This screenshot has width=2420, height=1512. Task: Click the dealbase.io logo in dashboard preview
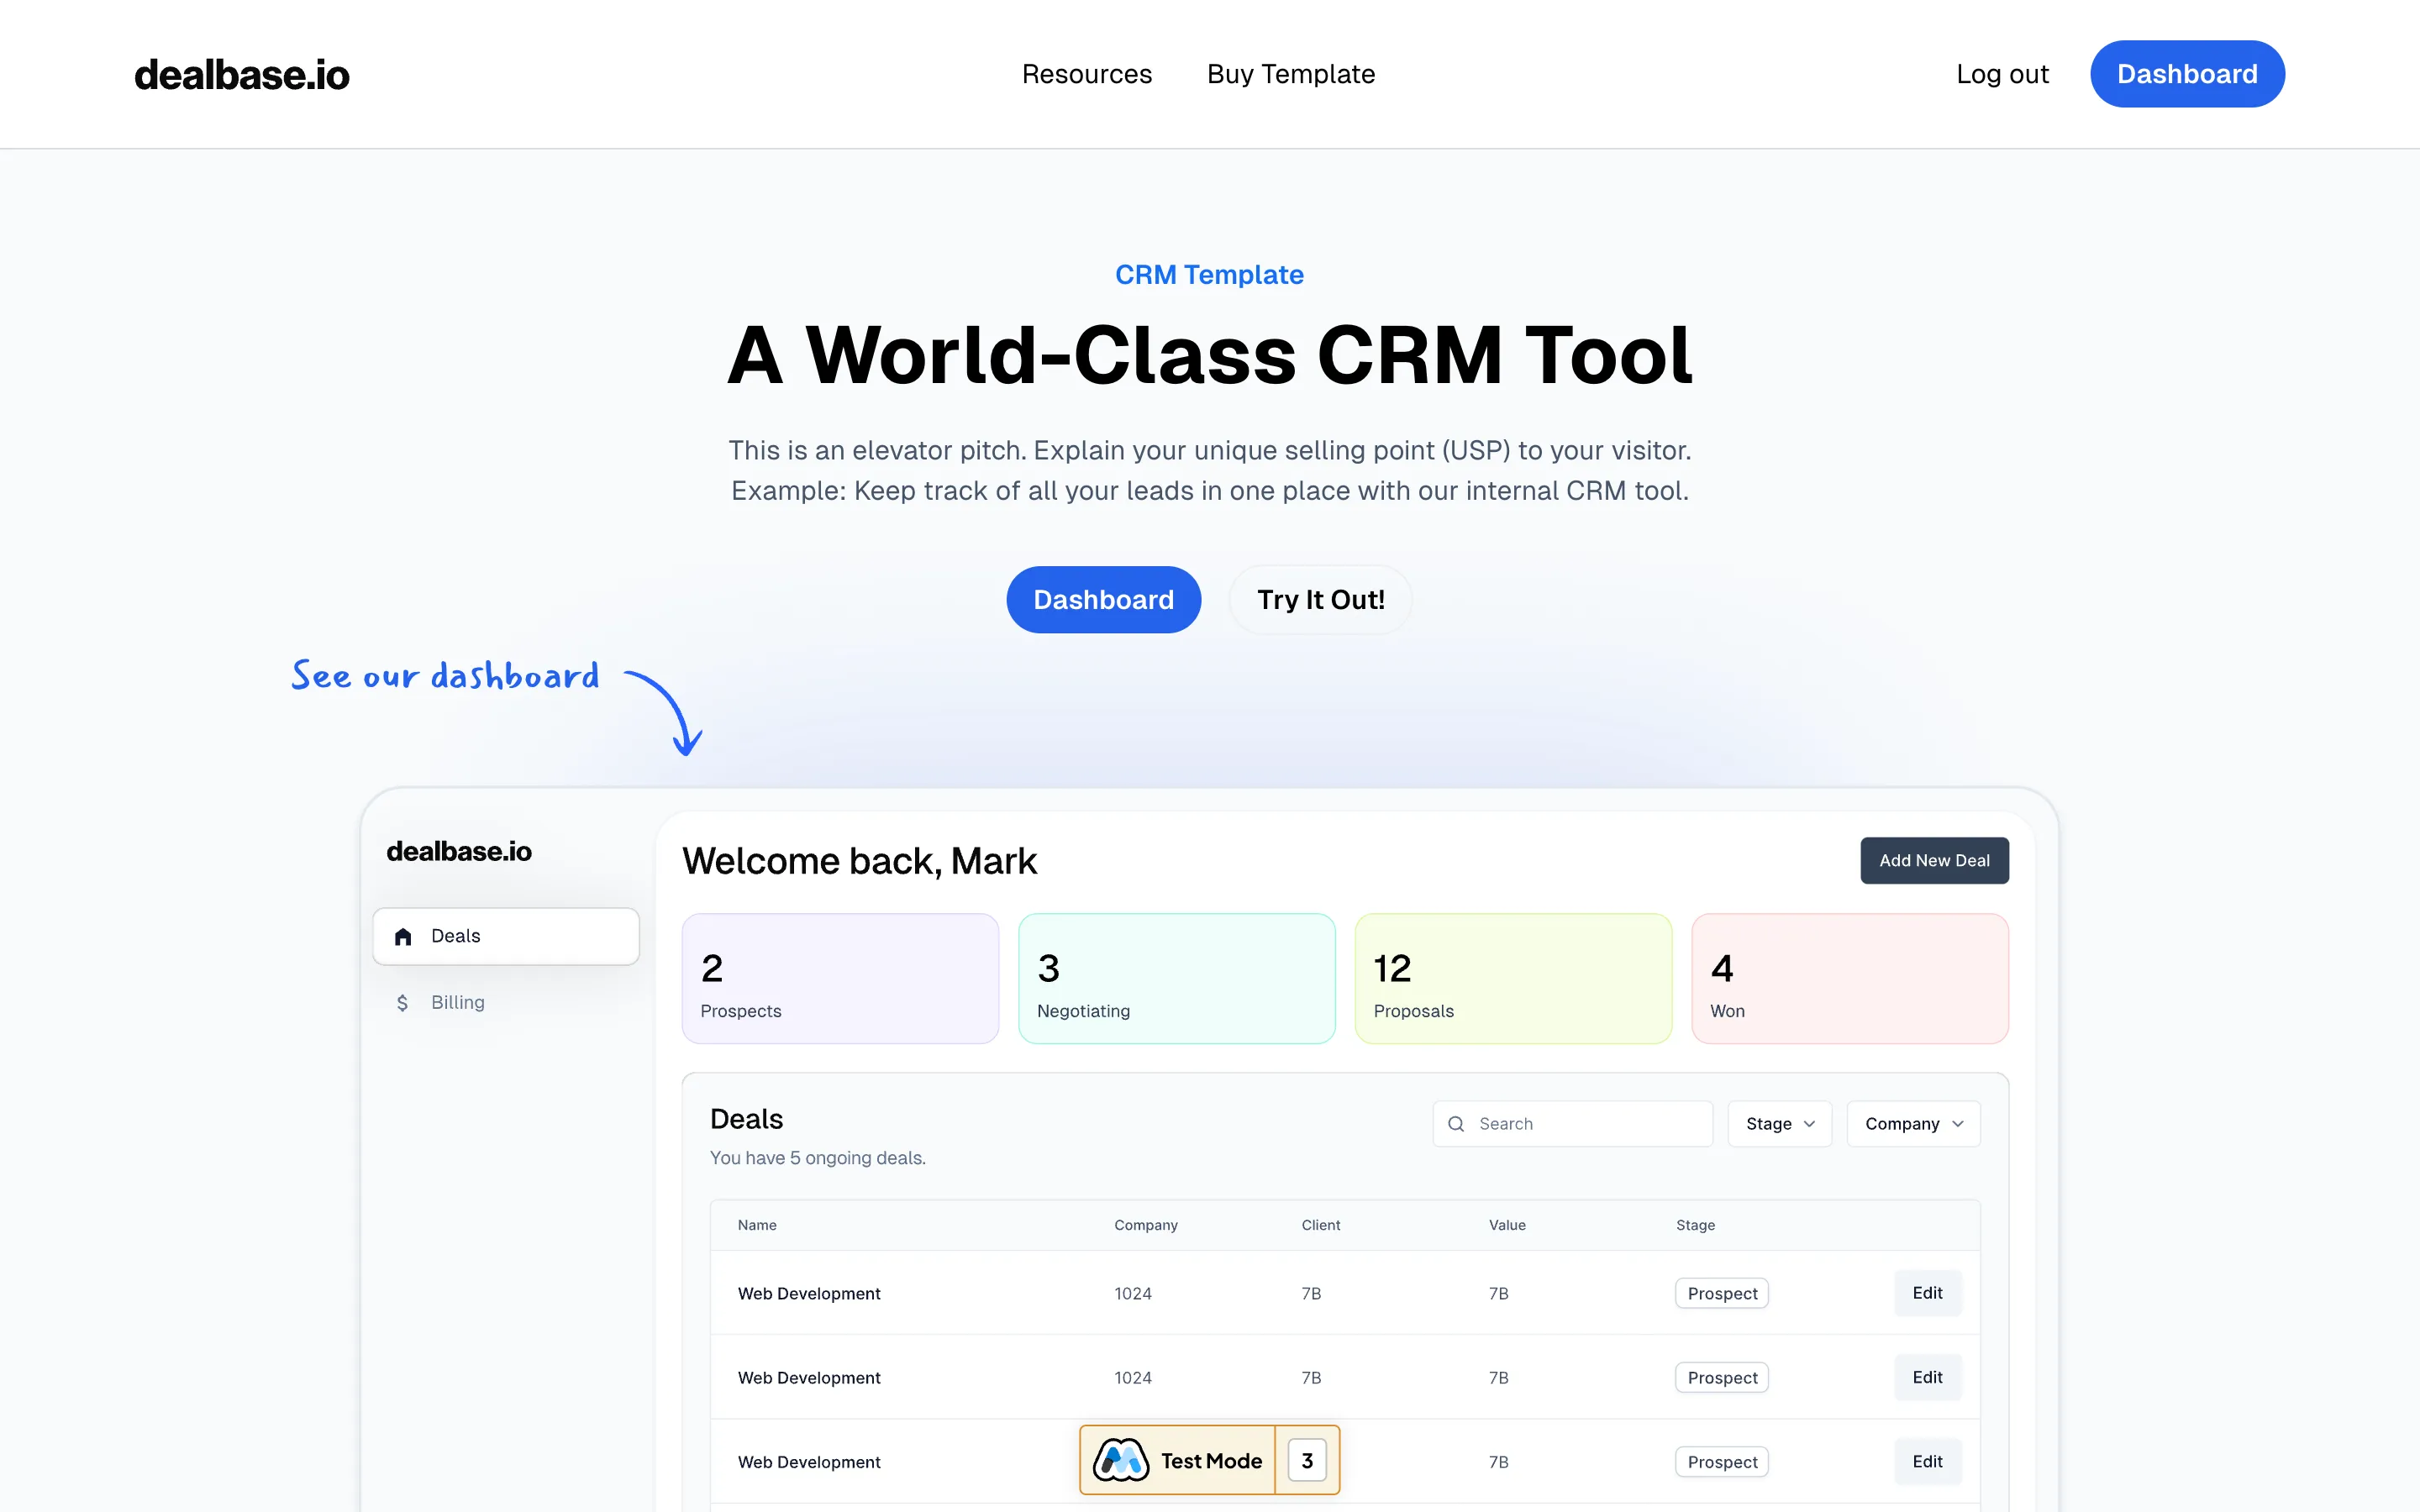click(459, 852)
